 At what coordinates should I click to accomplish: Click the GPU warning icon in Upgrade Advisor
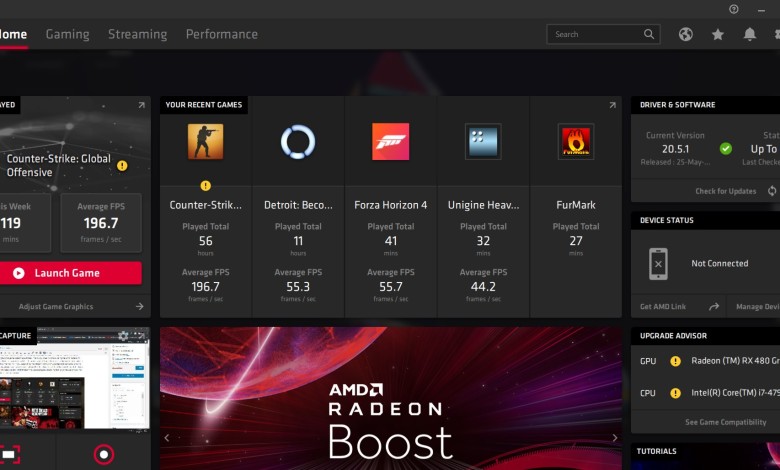[x=675, y=361]
